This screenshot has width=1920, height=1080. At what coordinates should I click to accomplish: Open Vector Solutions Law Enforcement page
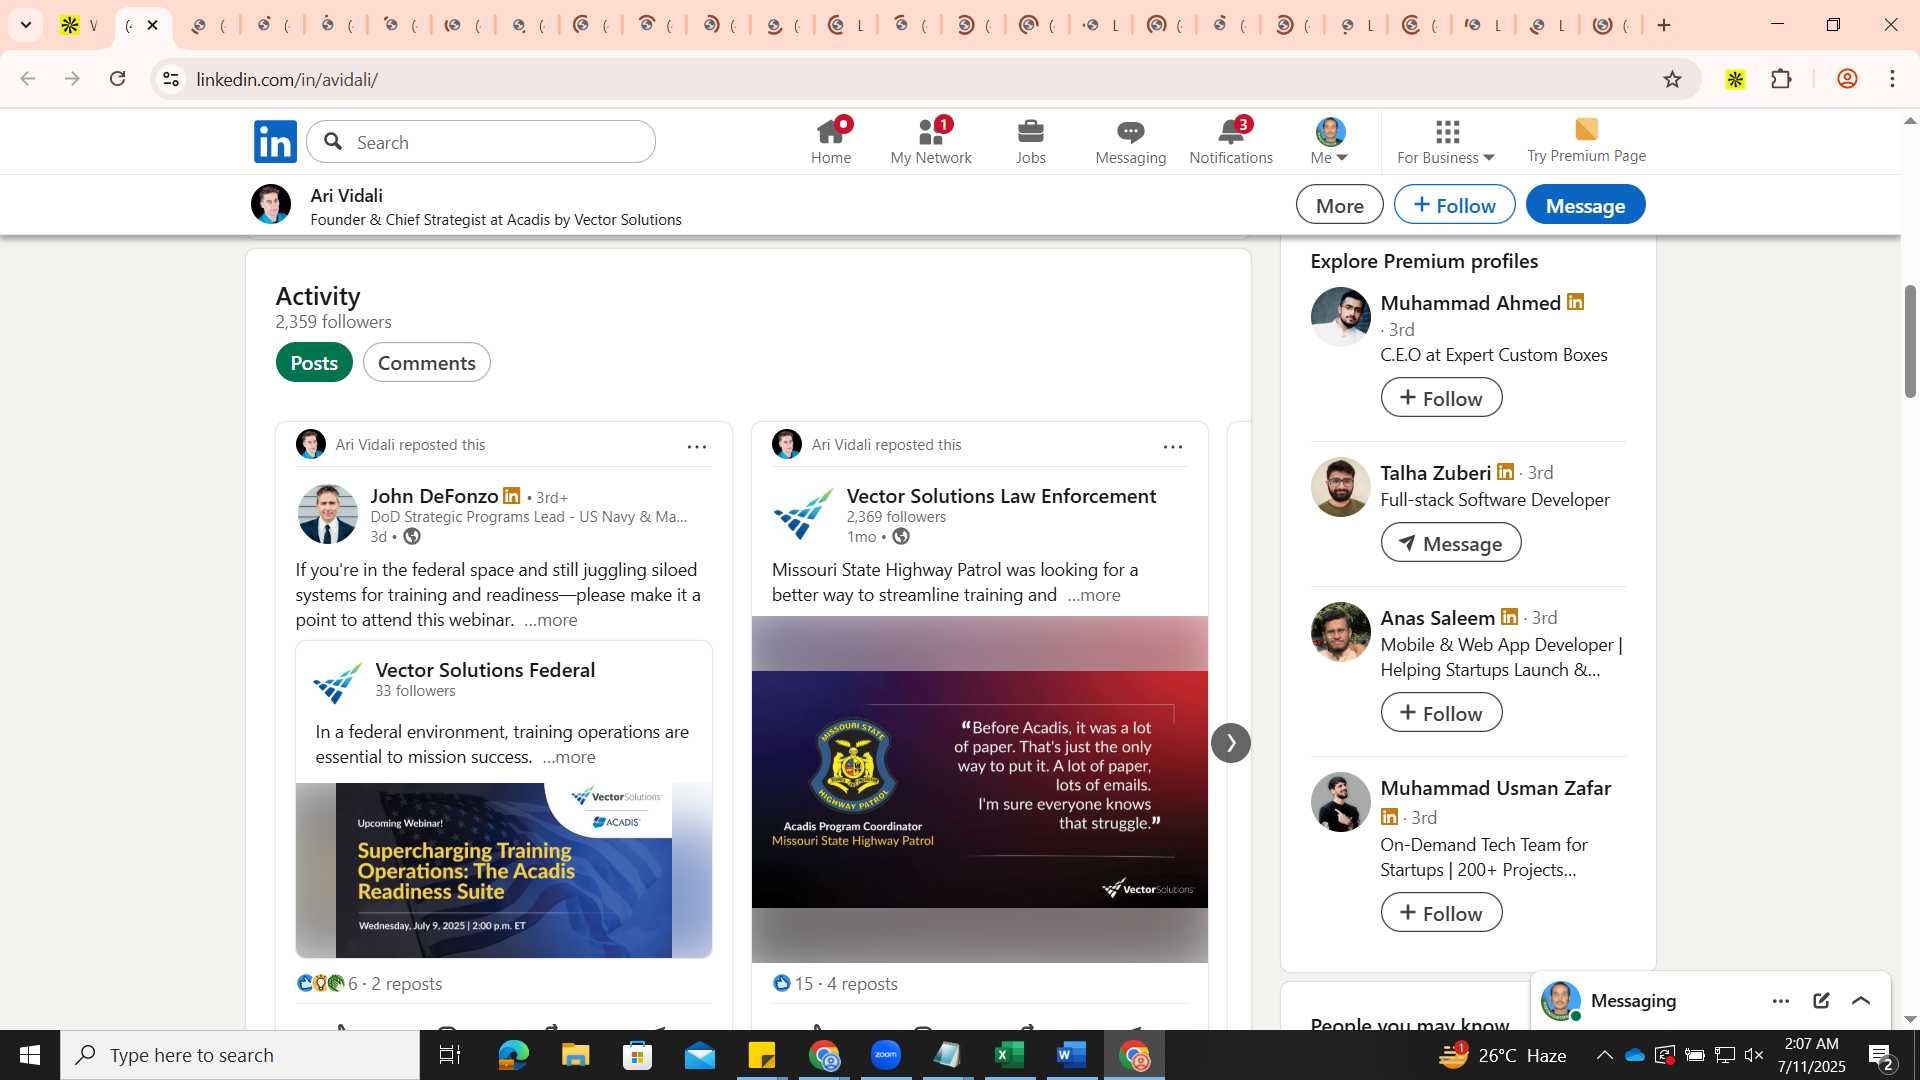[1001, 496]
